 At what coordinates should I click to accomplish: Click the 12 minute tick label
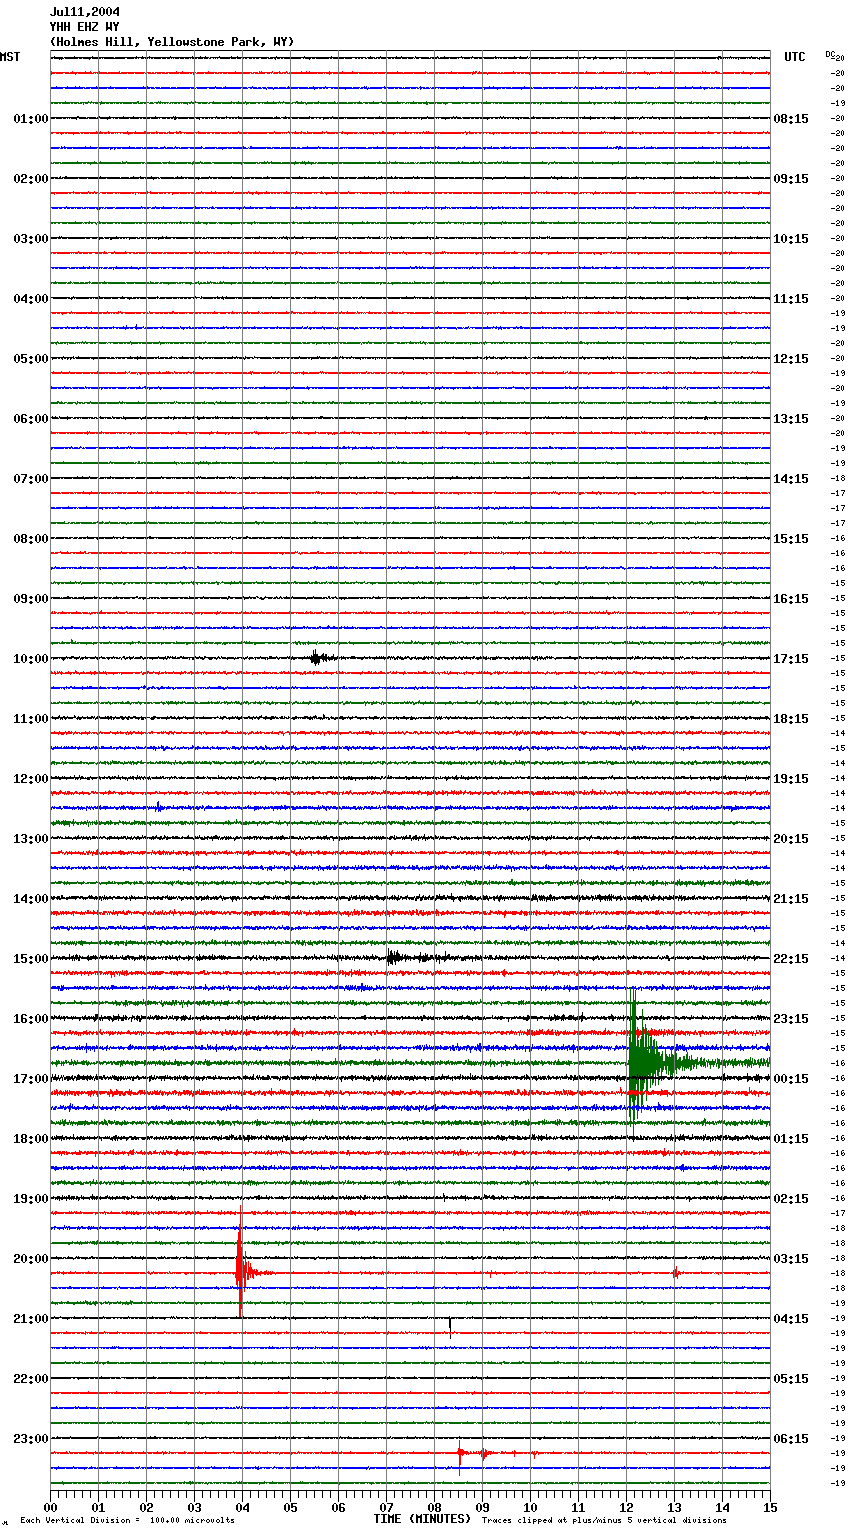coord(626,1507)
